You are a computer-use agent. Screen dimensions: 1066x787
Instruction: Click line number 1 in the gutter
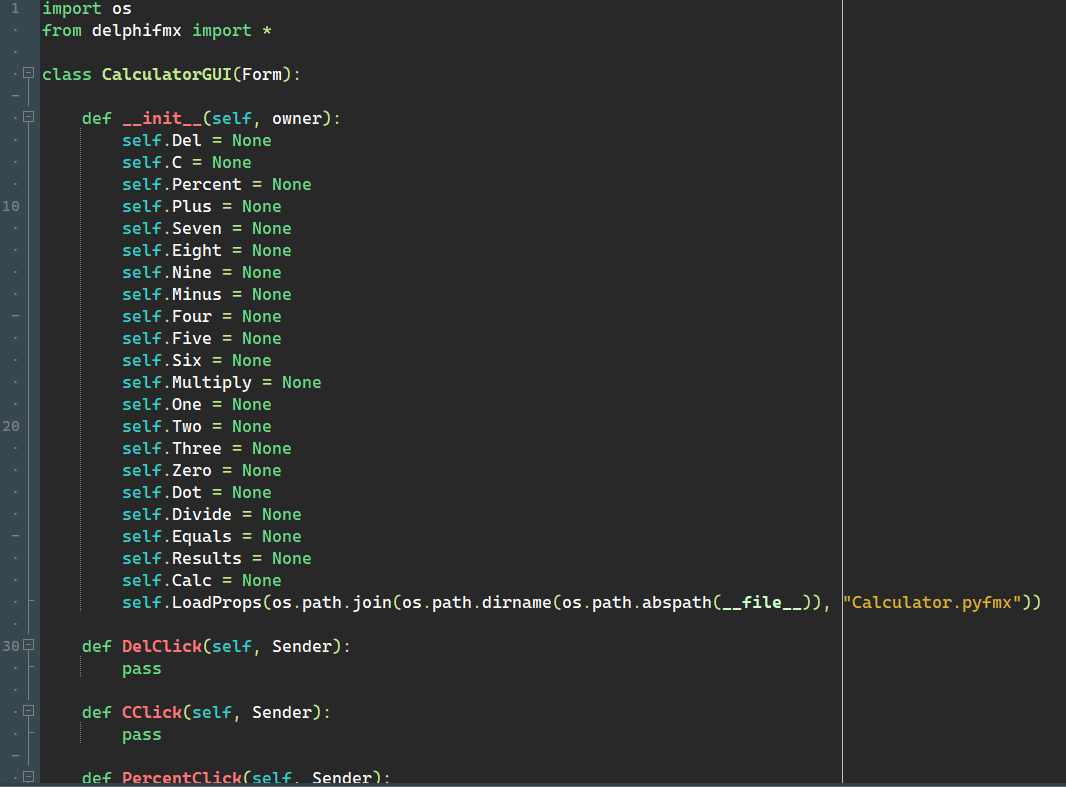click(x=15, y=9)
